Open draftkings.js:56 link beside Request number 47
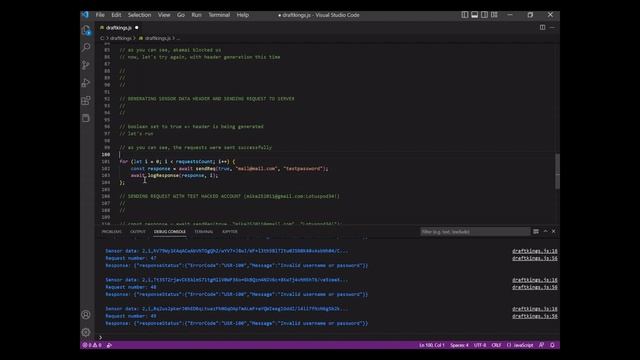This screenshot has width=640, height=360. 535,258
